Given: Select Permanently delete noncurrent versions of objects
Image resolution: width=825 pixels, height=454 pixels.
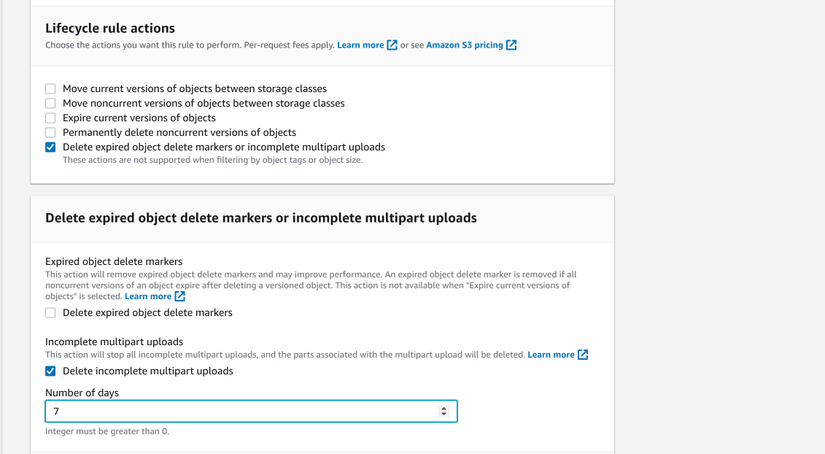Looking at the screenshot, I should [x=50, y=132].
